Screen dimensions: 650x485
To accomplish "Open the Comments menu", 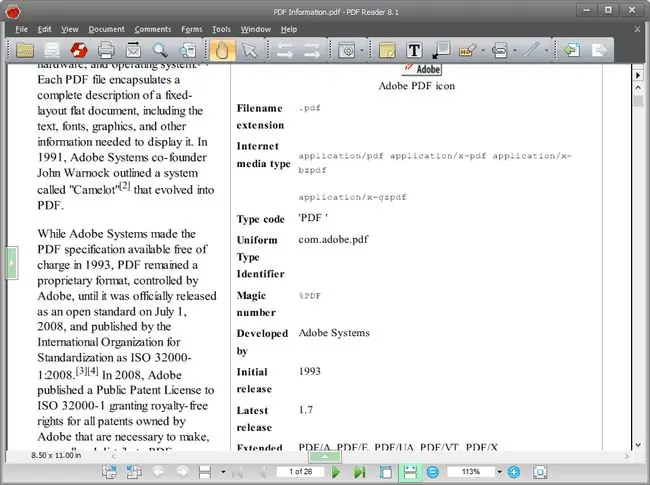I will point(153,29).
